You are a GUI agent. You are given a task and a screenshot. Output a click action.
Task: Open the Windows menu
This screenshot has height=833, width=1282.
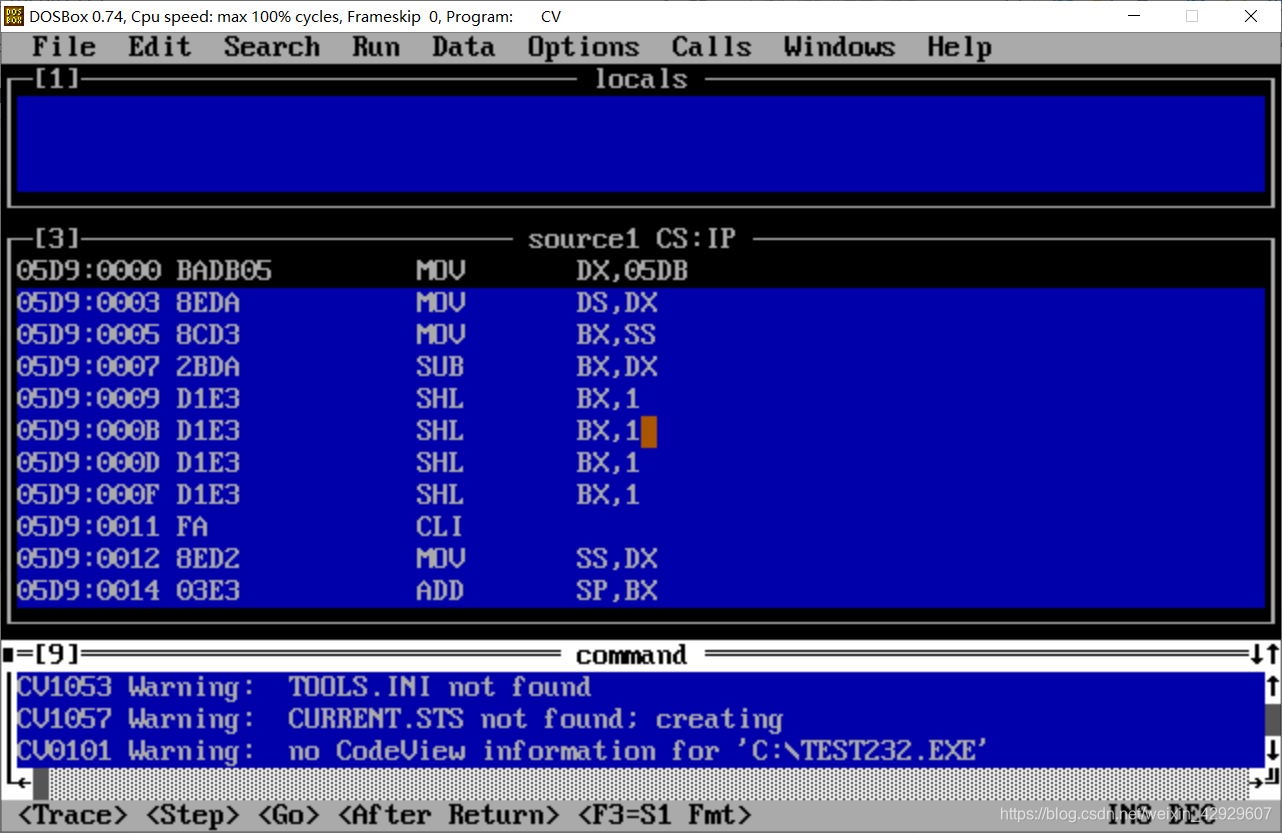tap(840, 47)
